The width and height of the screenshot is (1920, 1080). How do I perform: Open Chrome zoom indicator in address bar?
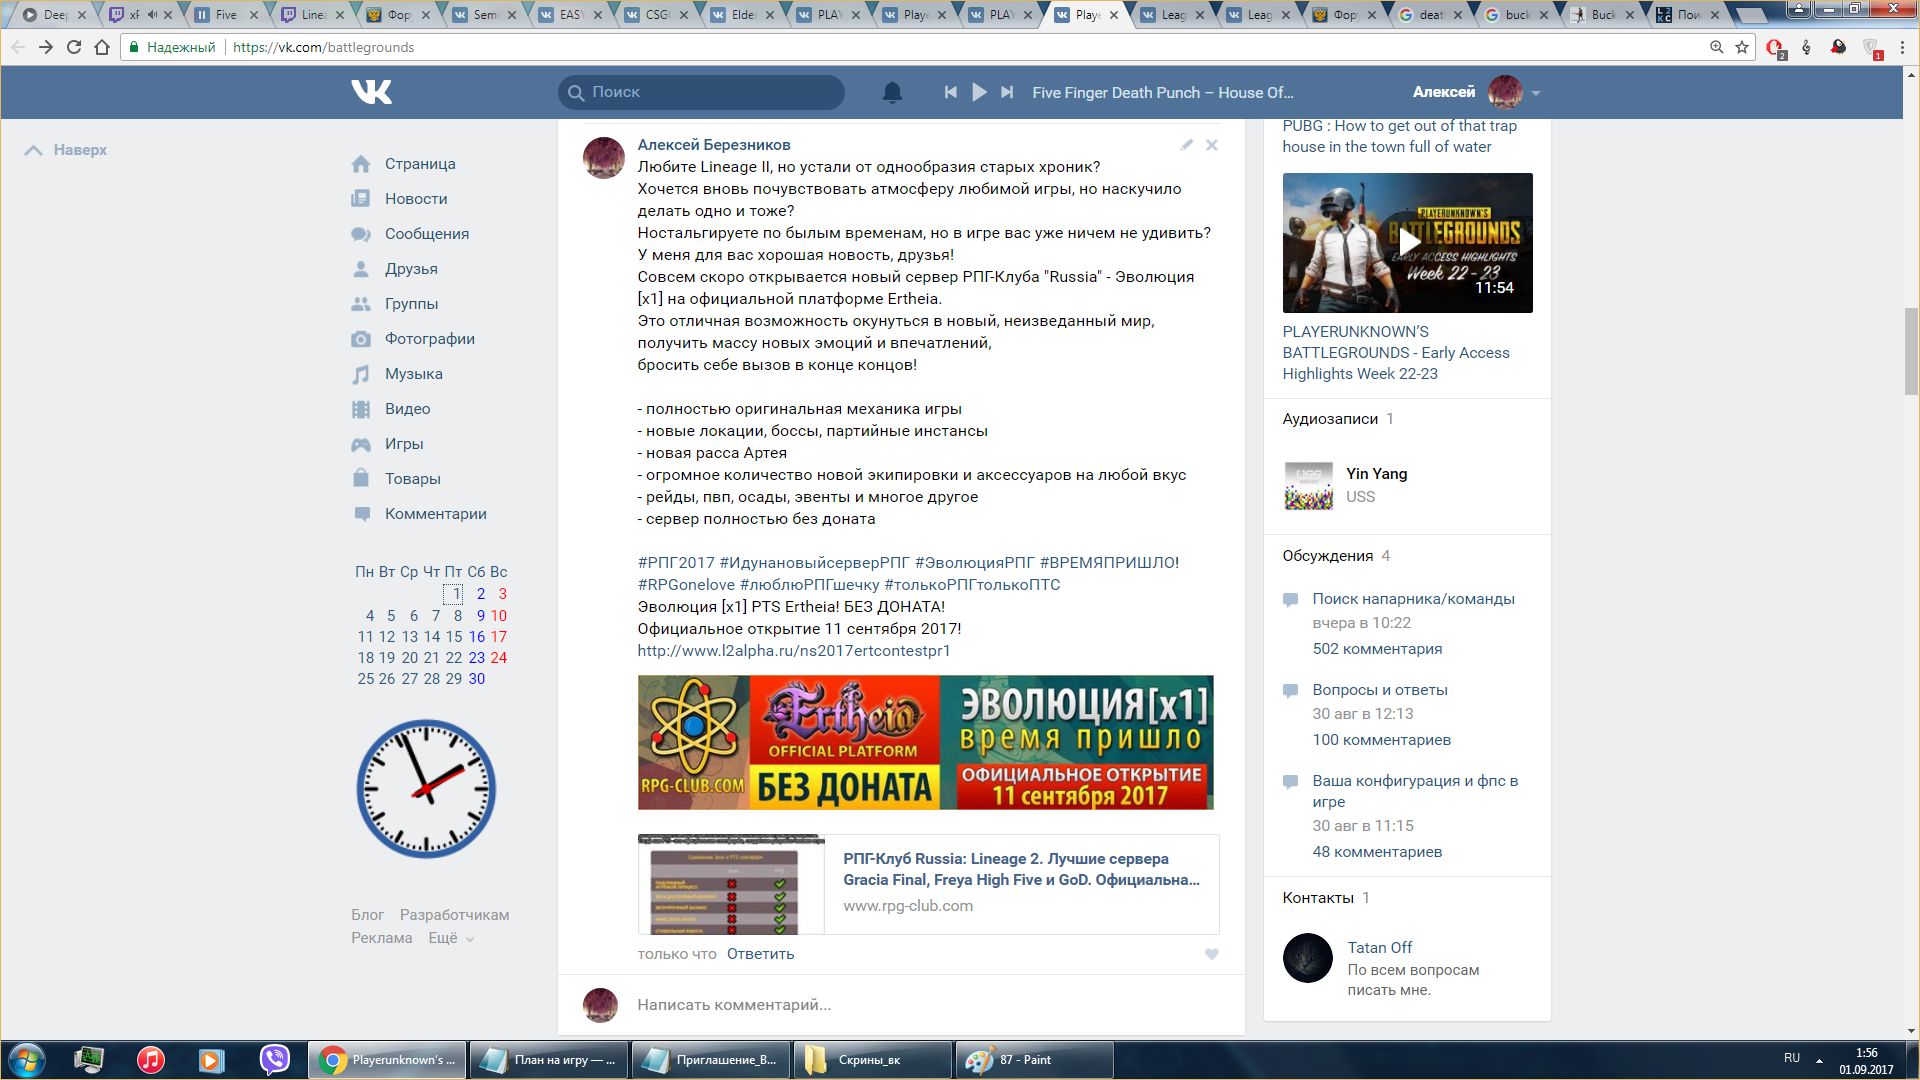pos(1716,47)
